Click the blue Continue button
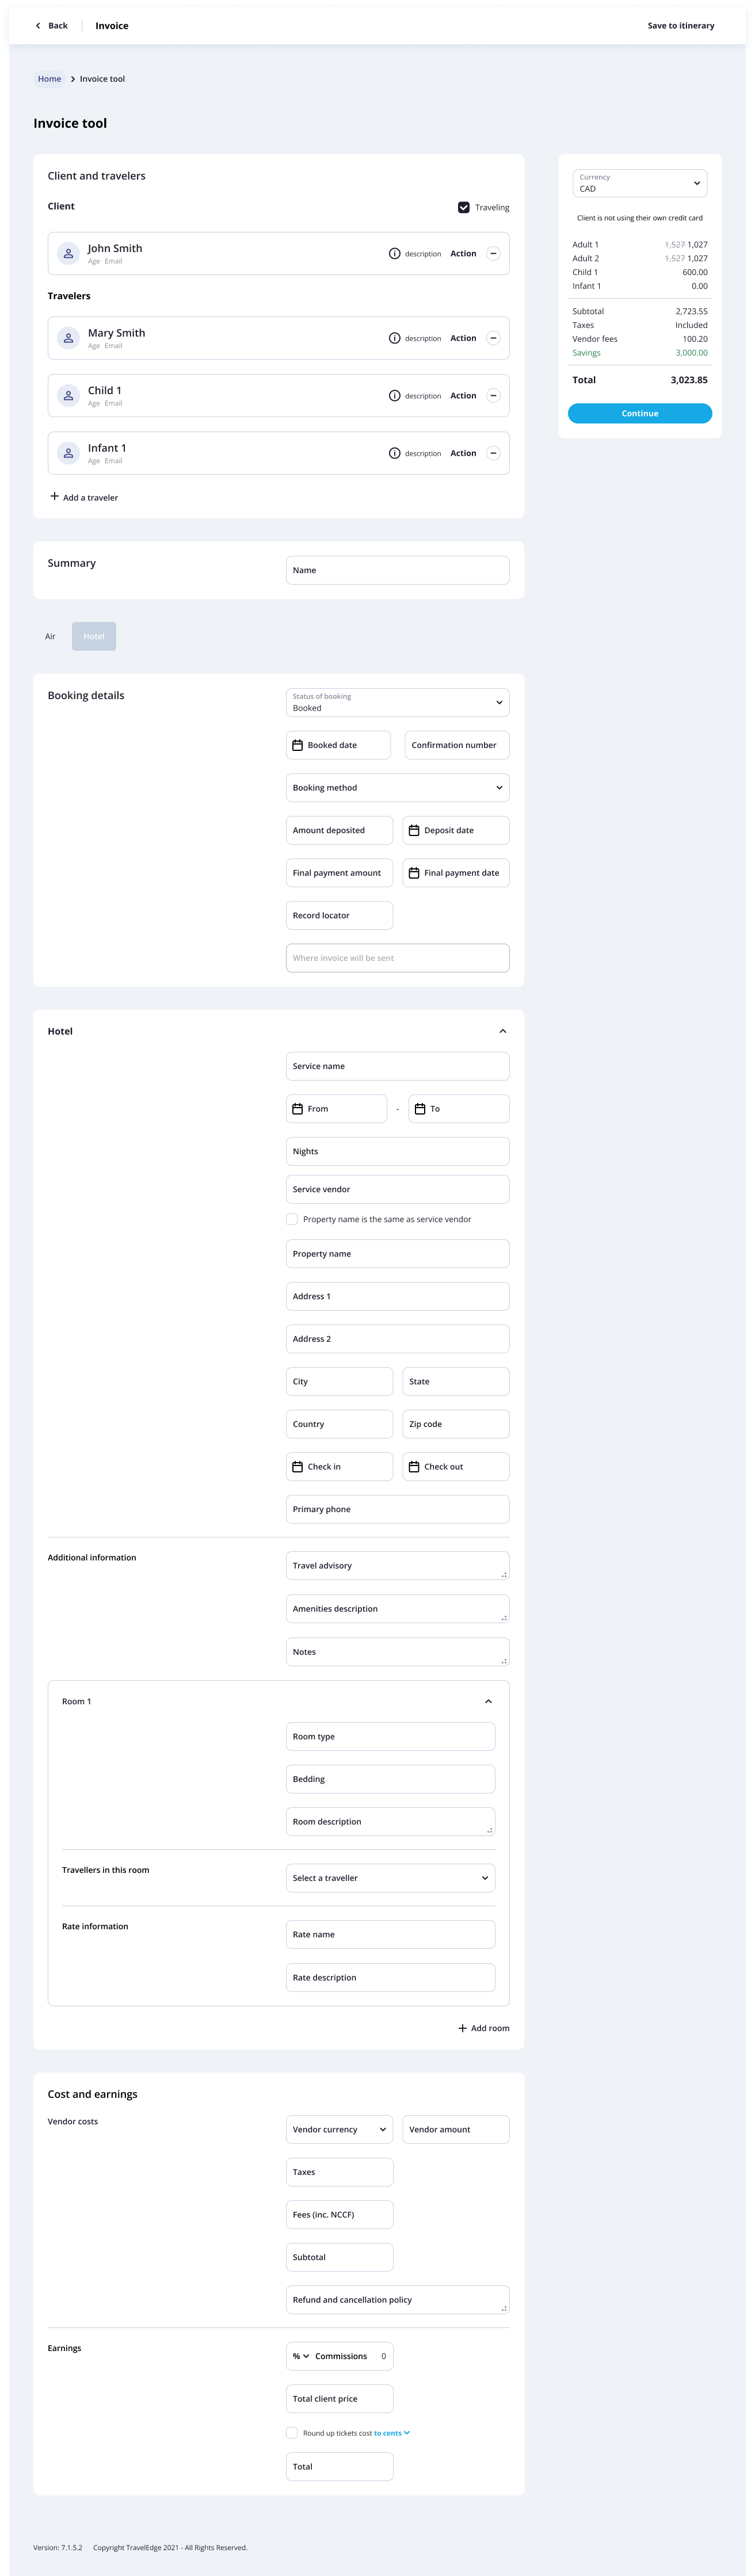This screenshot has height=2576, width=755. click(x=640, y=413)
